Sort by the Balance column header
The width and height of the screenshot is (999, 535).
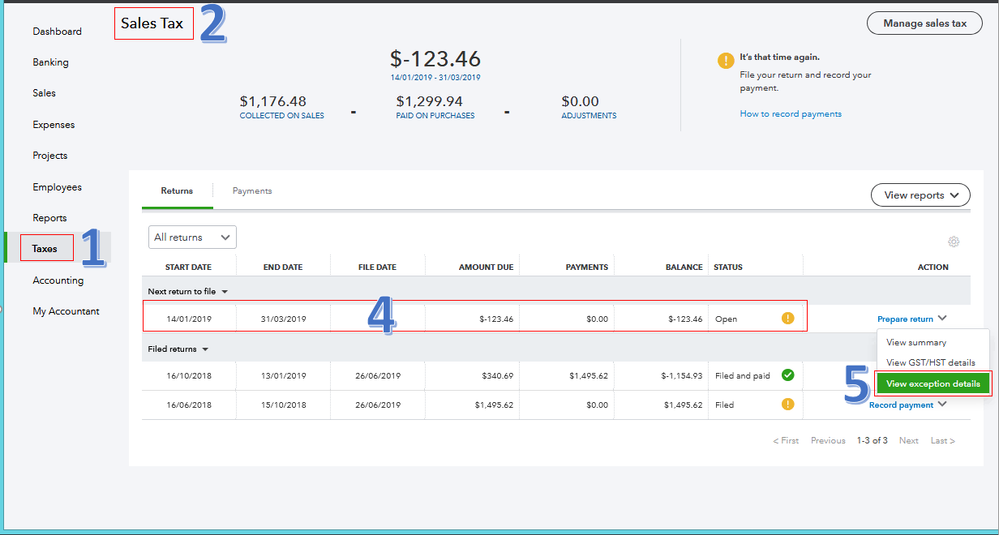(684, 268)
